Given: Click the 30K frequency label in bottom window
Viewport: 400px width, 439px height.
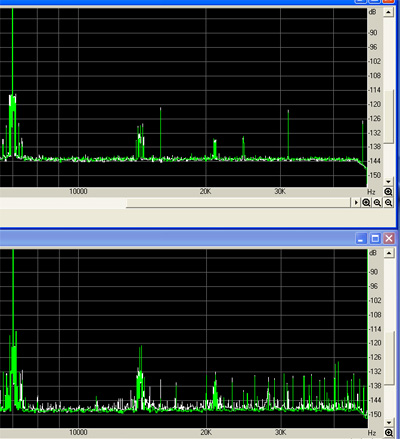Looking at the screenshot, I should tap(280, 432).
